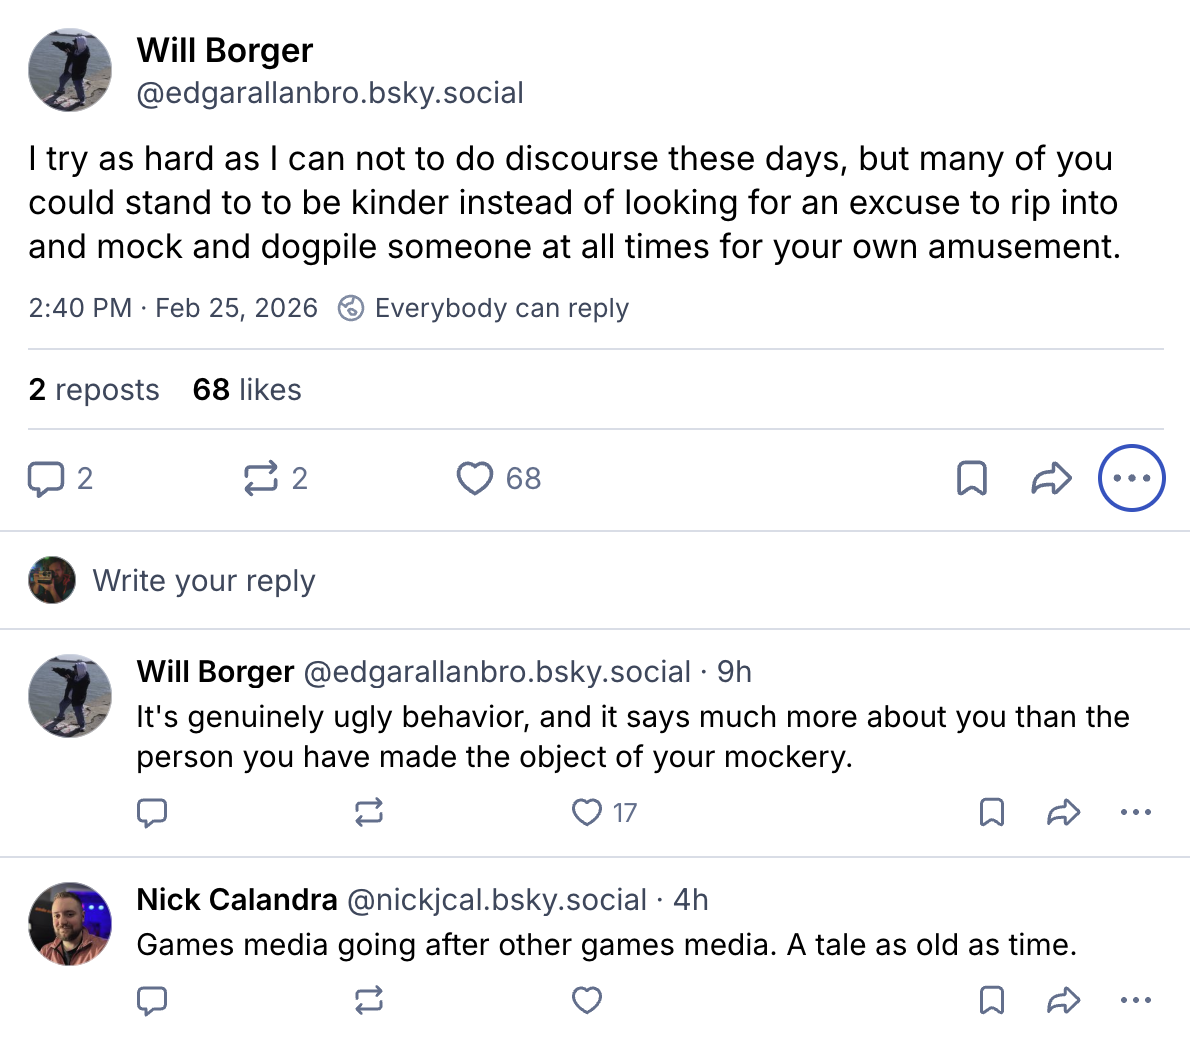Reply to the main post
Viewport: 1190px width, 1038px height.
coord(46,479)
